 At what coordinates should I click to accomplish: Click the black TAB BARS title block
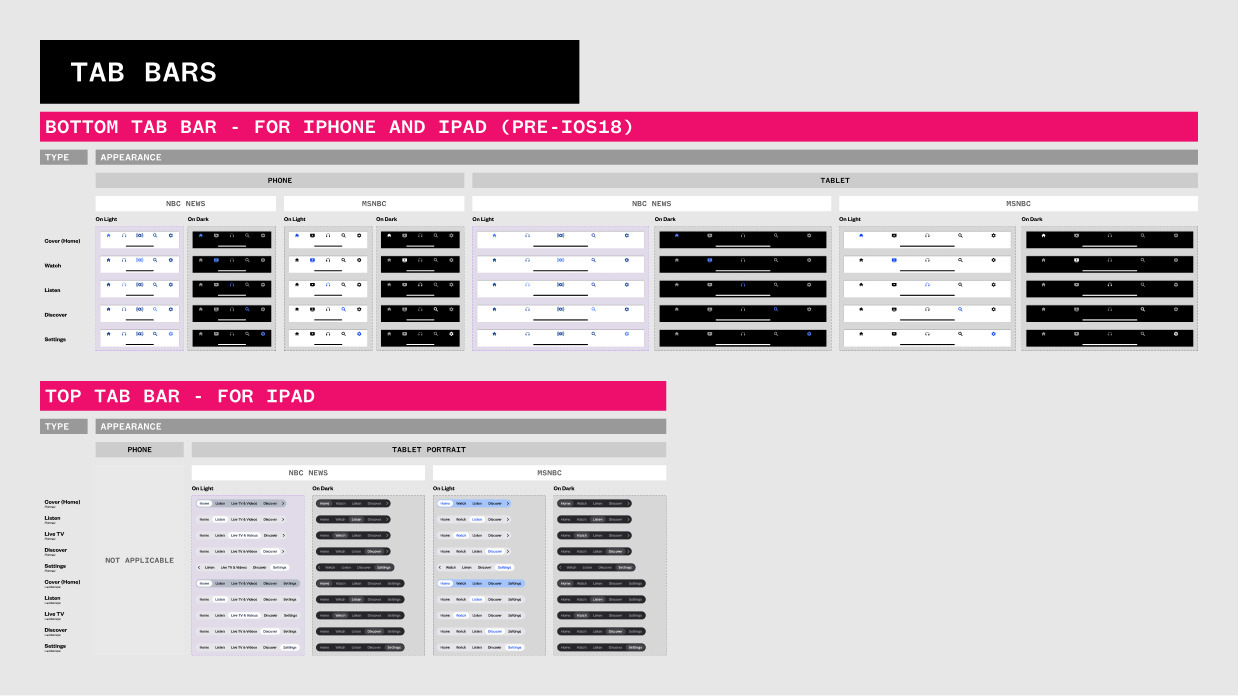309,72
